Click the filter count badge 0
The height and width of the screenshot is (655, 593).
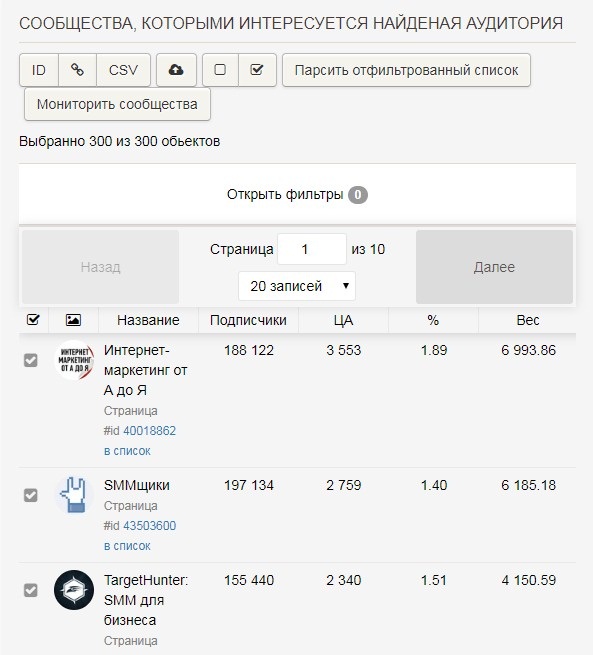point(358,195)
